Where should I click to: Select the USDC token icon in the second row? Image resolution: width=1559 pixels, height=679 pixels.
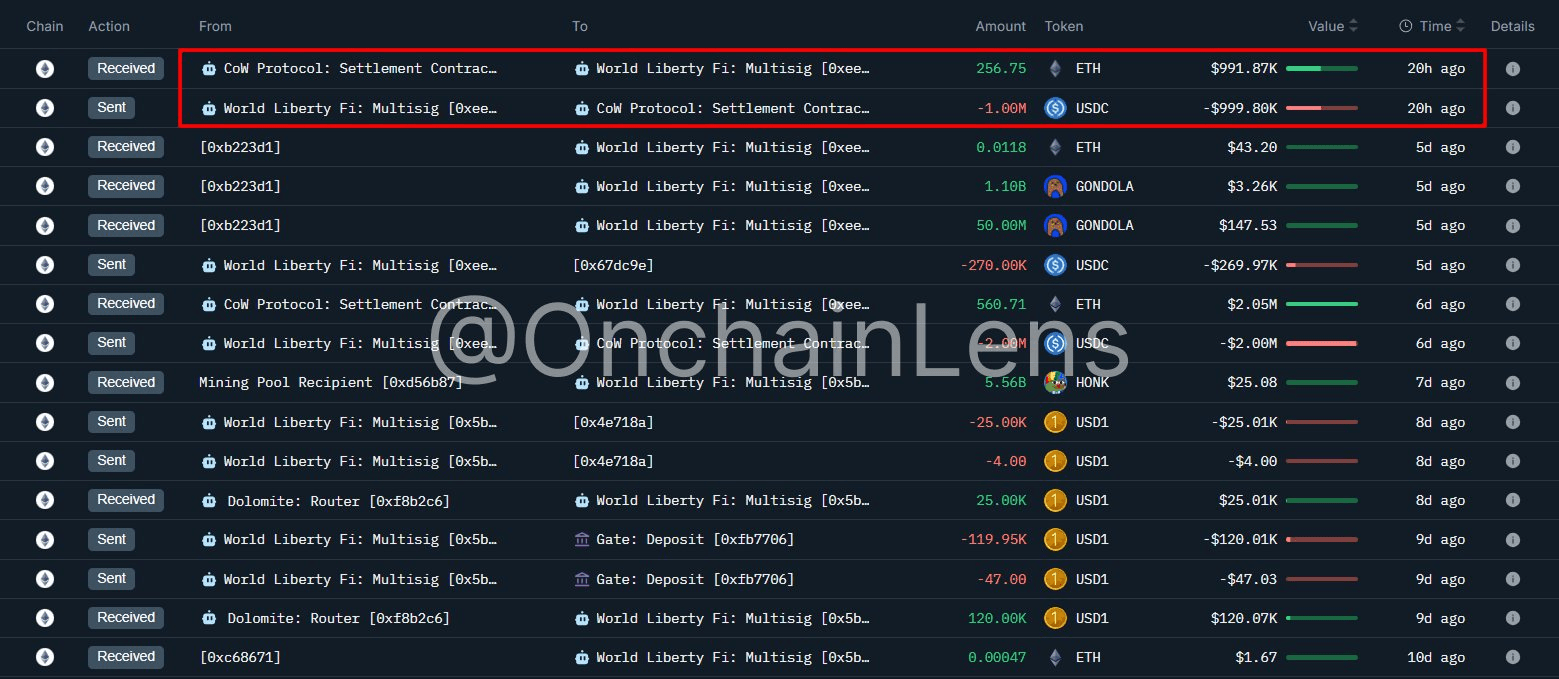click(1056, 108)
